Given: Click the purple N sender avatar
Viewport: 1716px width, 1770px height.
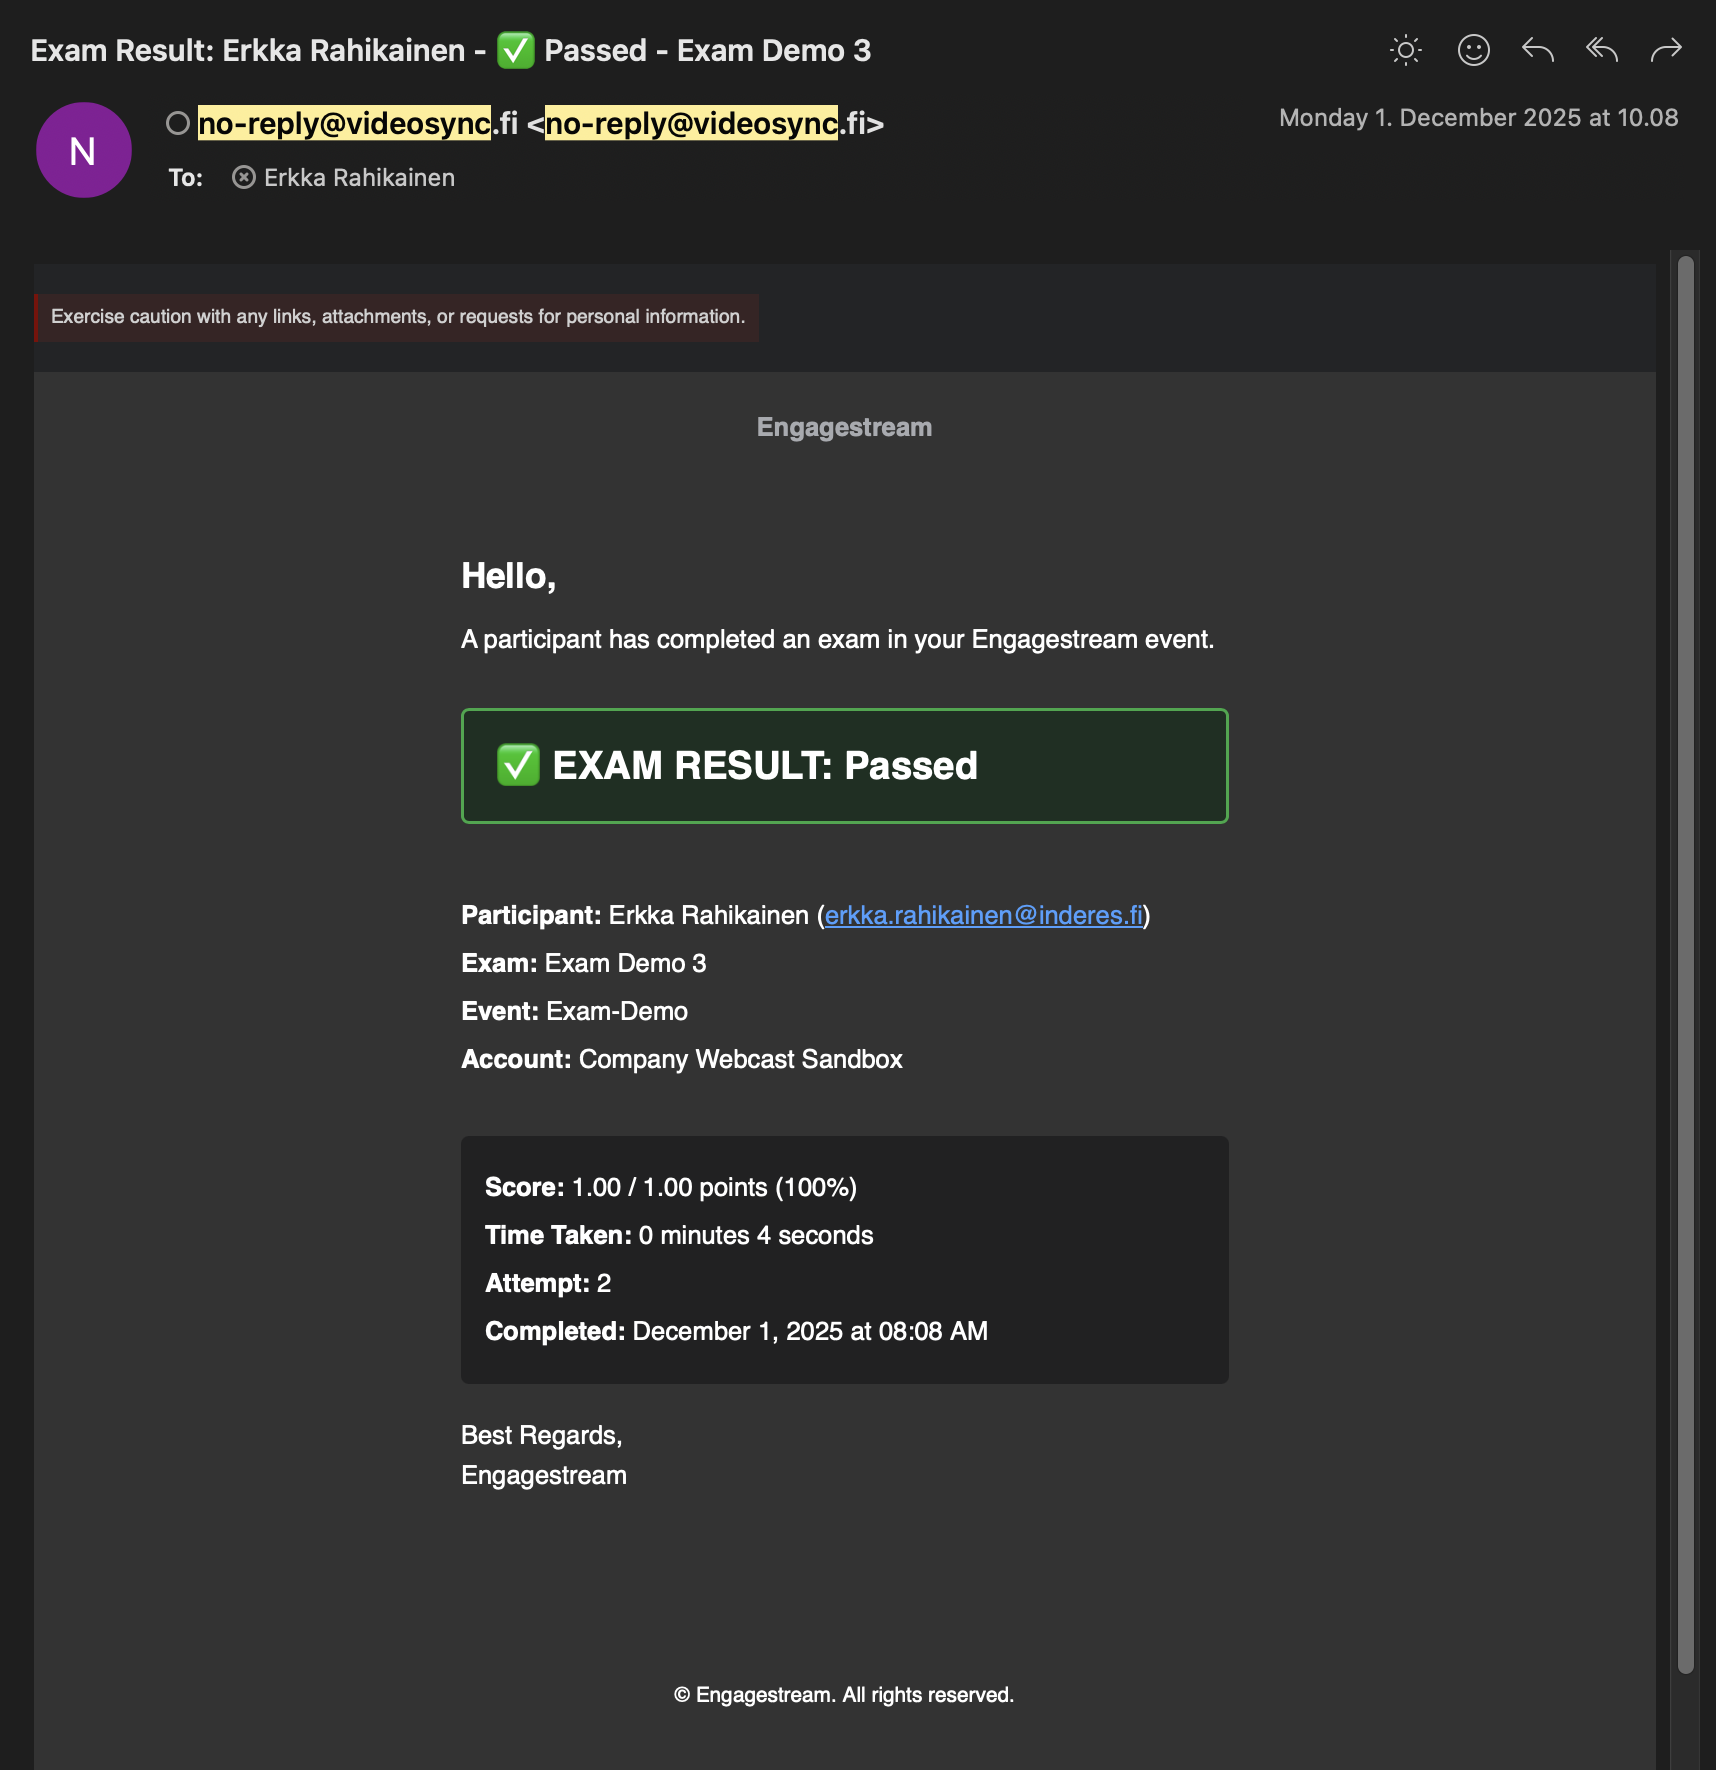Looking at the screenshot, I should point(84,150).
